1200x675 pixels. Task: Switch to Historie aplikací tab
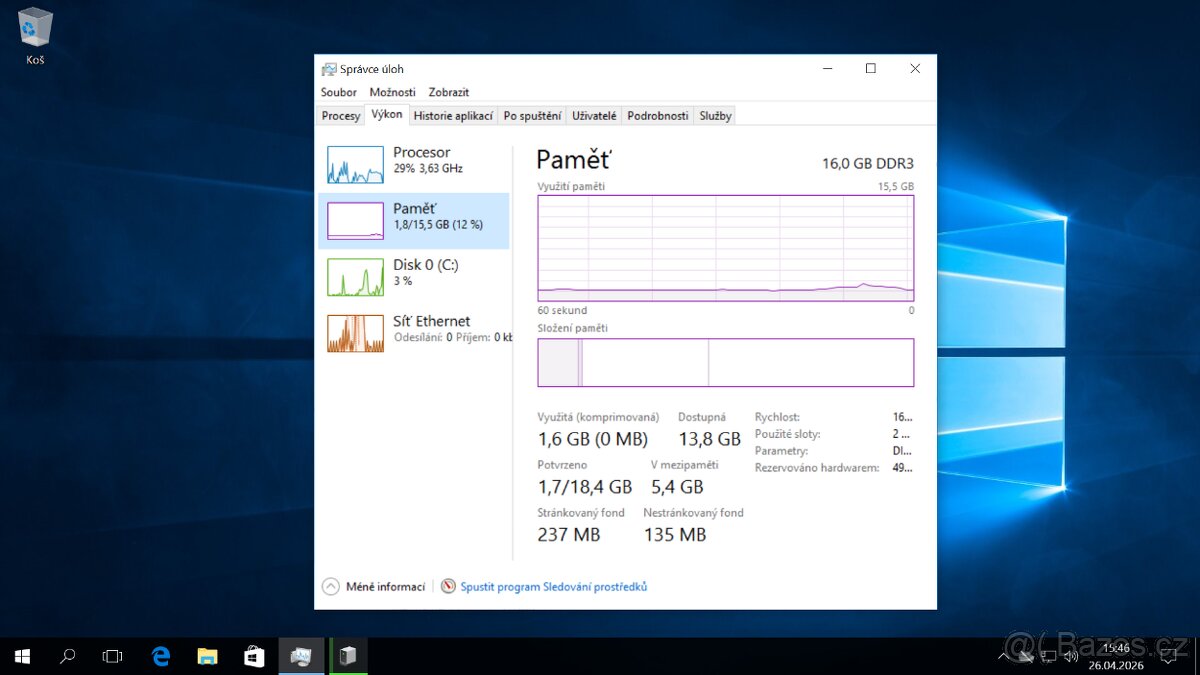(x=453, y=116)
